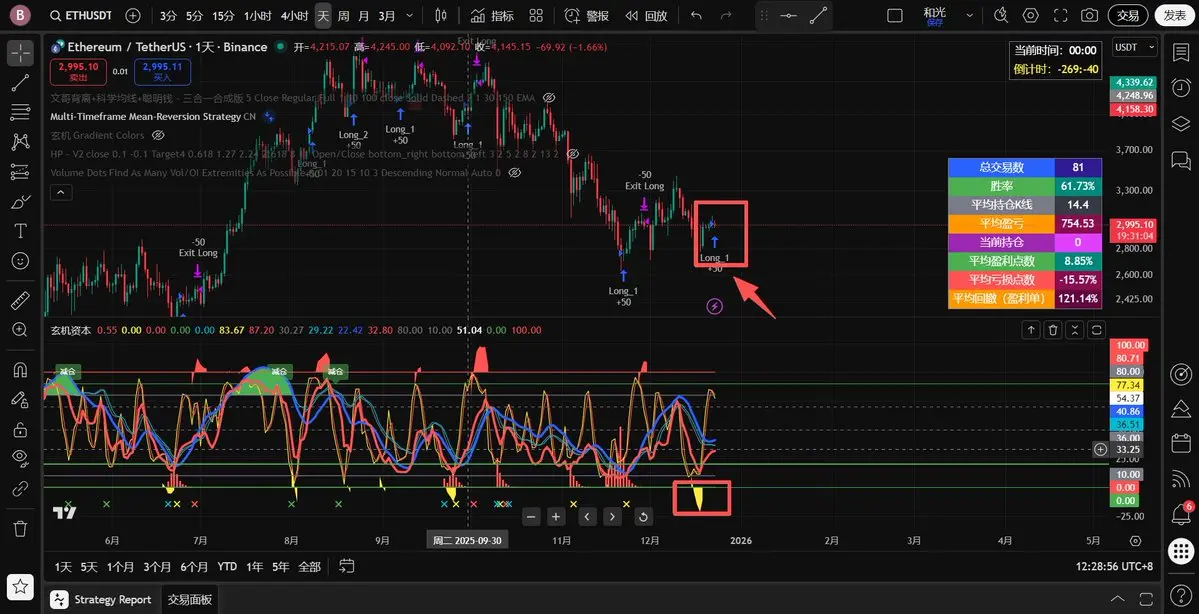The width and height of the screenshot is (1199, 614).
Task: Open the chart layout setup square
Action: 895,15
